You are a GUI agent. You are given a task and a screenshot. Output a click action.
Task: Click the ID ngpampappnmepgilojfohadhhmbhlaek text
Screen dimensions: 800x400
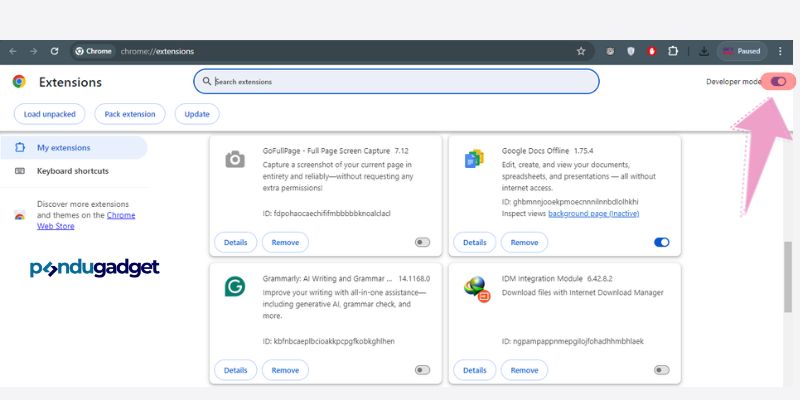[x=572, y=341]
